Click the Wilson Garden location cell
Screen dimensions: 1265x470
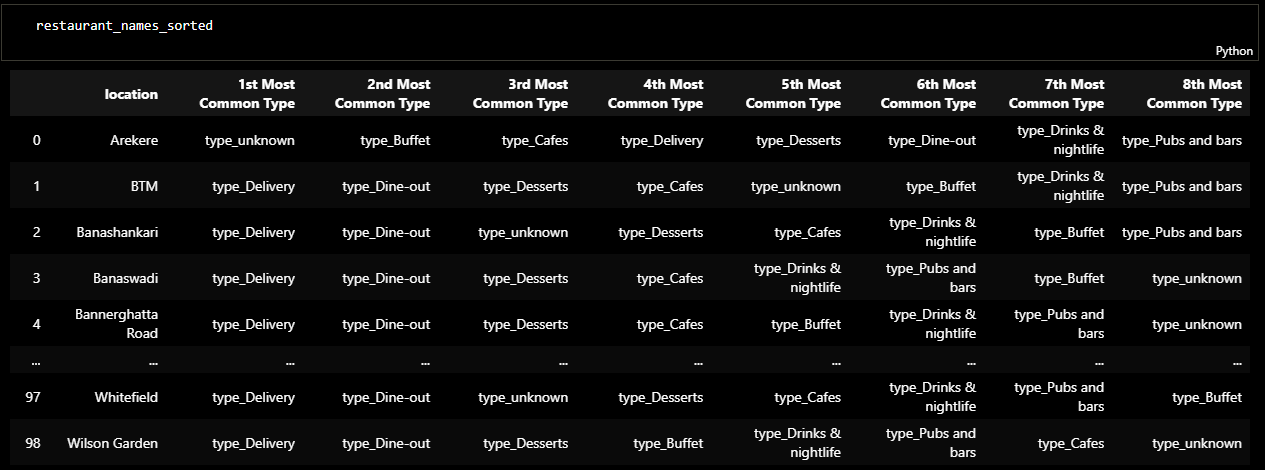point(112,443)
